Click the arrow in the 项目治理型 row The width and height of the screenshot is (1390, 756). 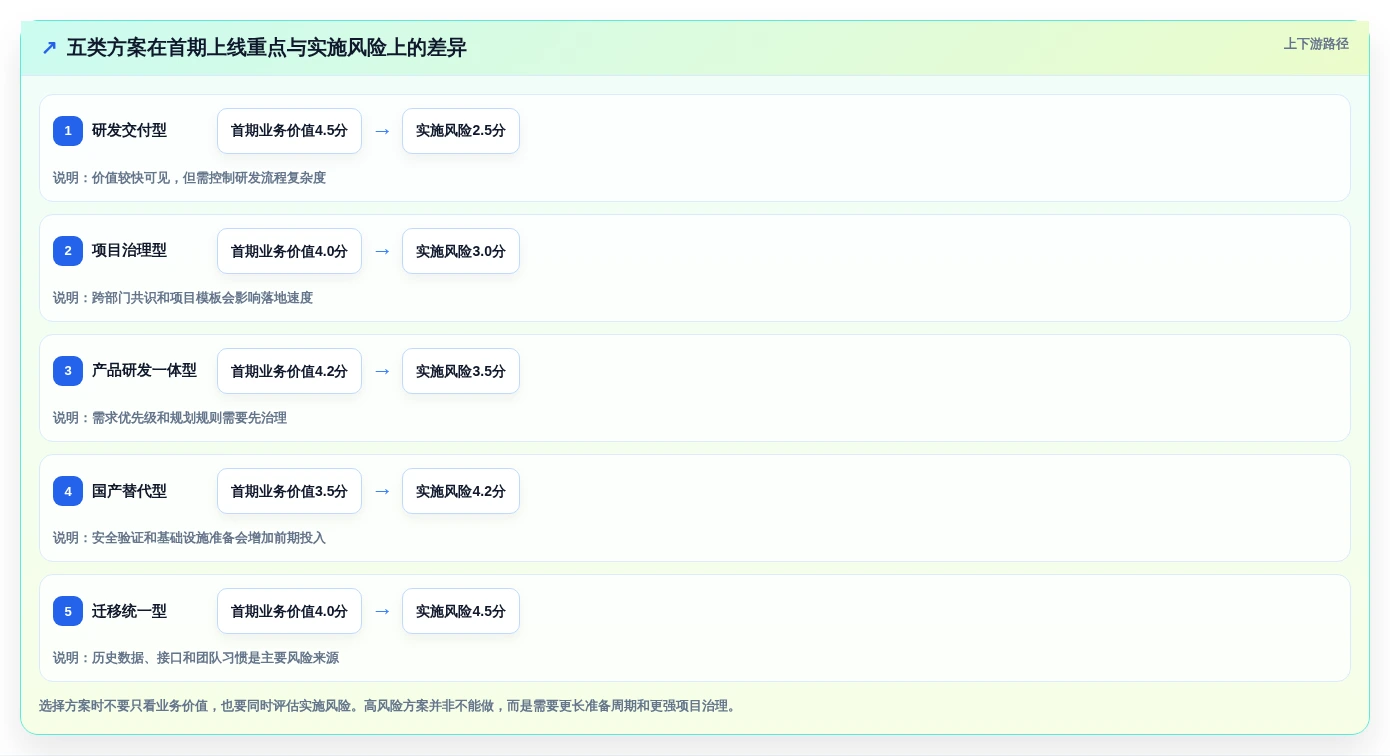[382, 251]
